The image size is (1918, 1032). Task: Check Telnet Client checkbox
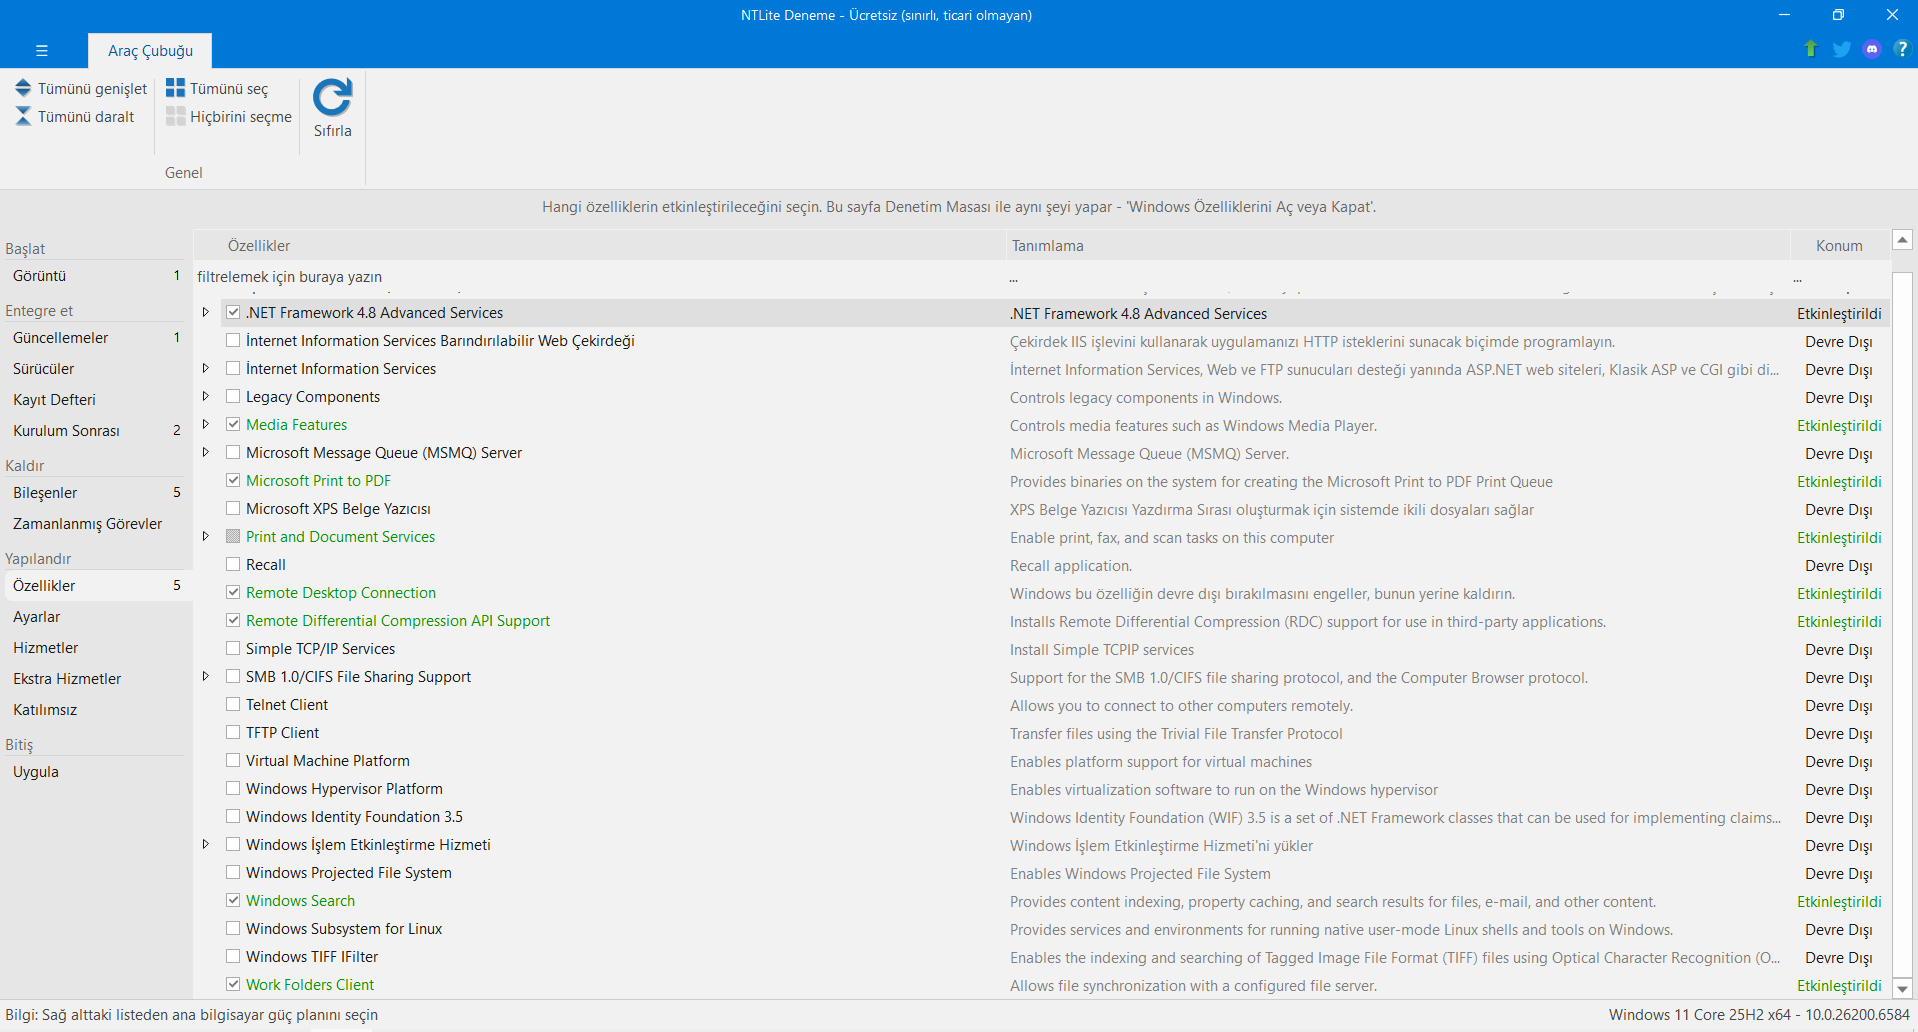[233, 705]
